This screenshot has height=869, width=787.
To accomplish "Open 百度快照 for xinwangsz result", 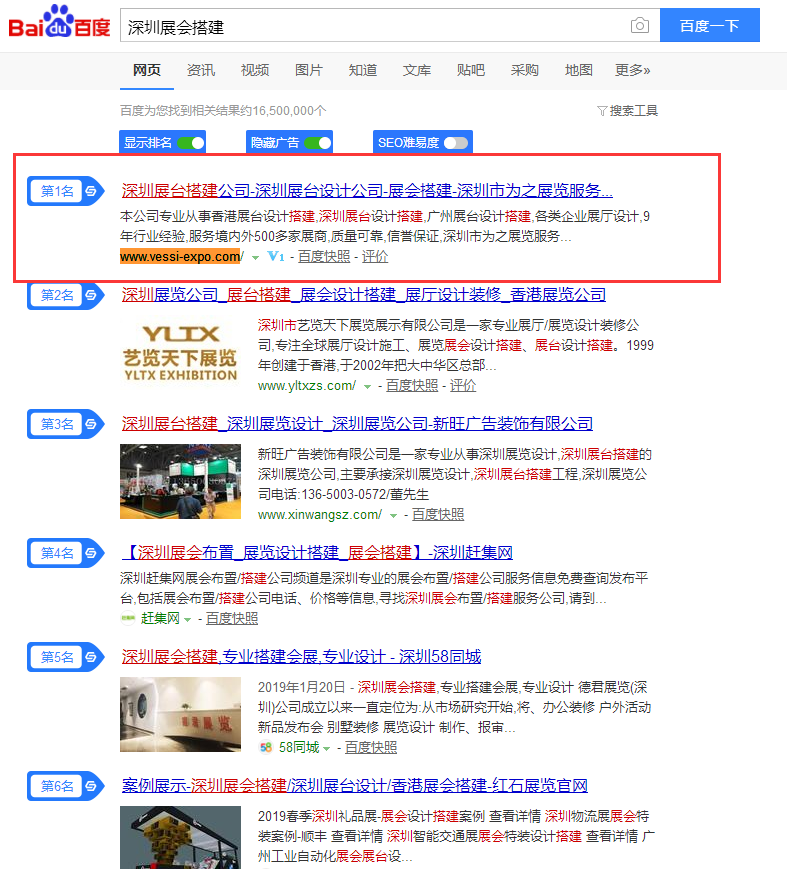I will pyautogui.click(x=438, y=515).
